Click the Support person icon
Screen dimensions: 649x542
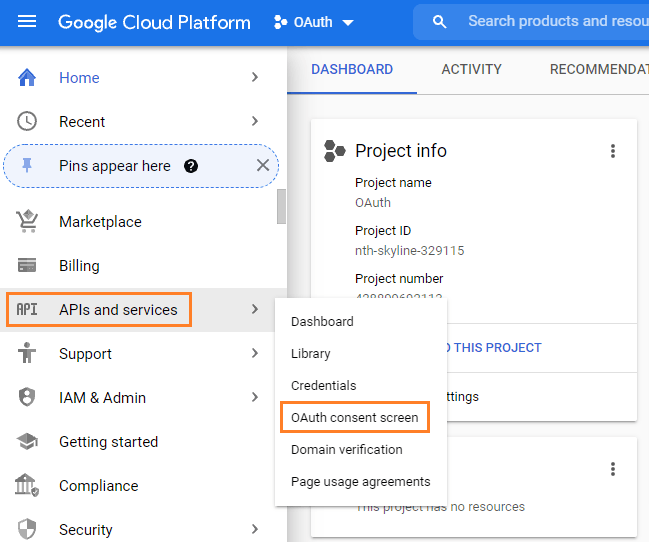coord(27,353)
